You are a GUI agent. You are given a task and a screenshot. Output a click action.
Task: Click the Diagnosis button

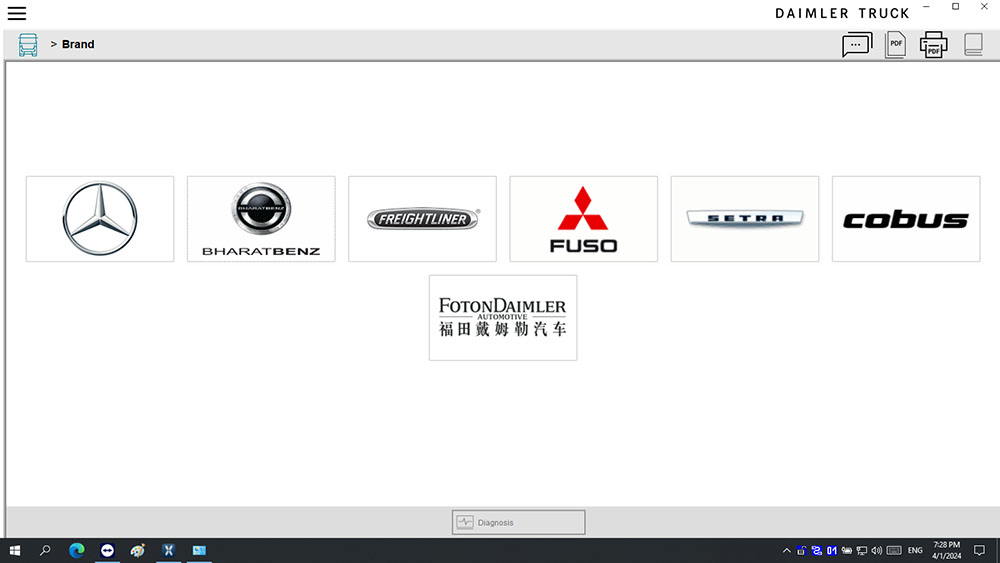(518, 522)
